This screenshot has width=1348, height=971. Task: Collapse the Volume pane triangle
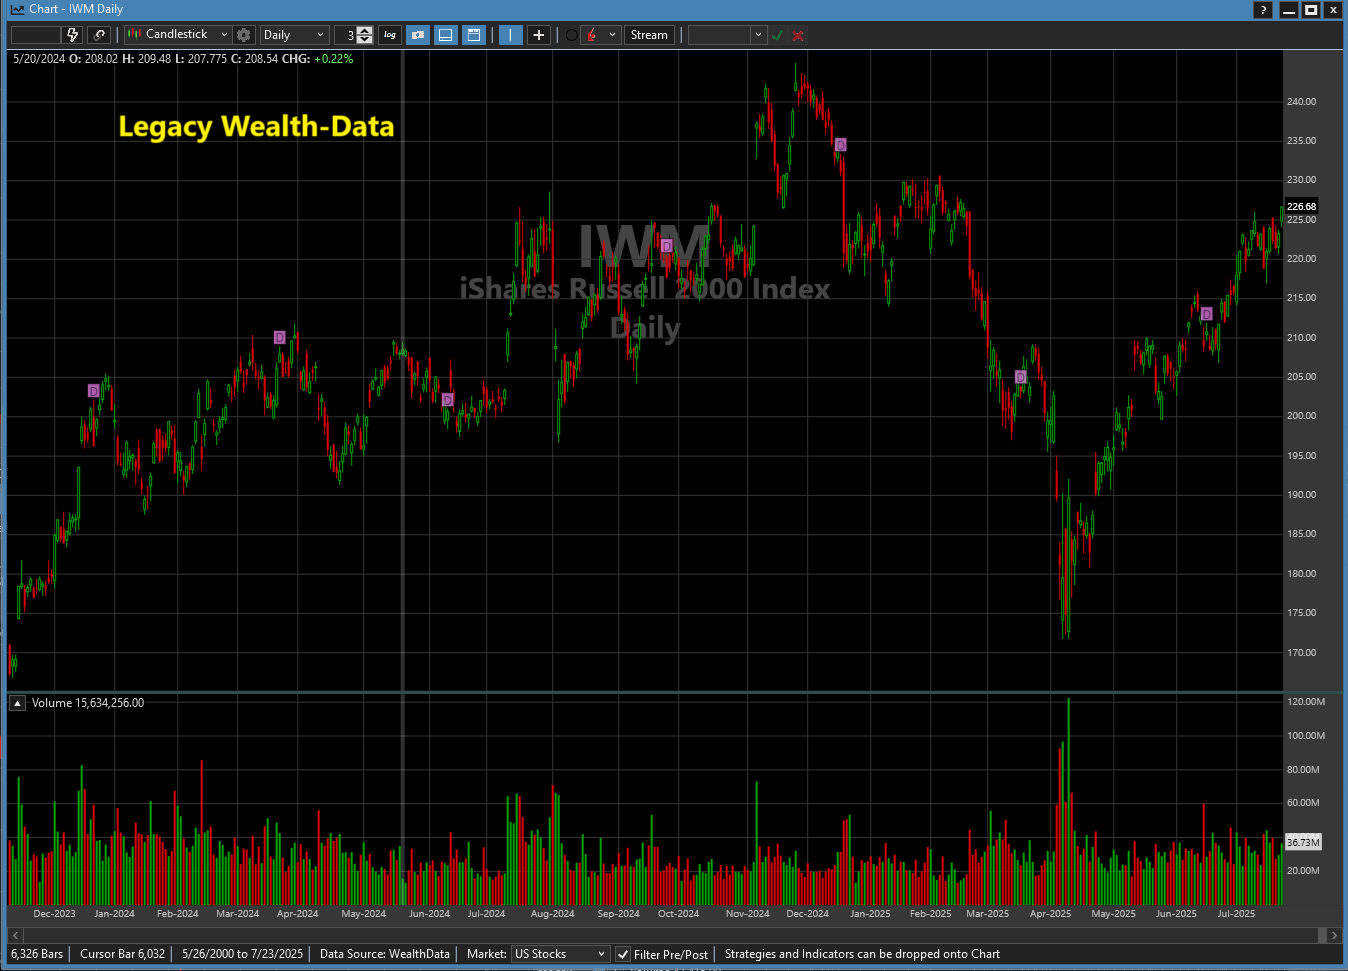tap(17, 703)
